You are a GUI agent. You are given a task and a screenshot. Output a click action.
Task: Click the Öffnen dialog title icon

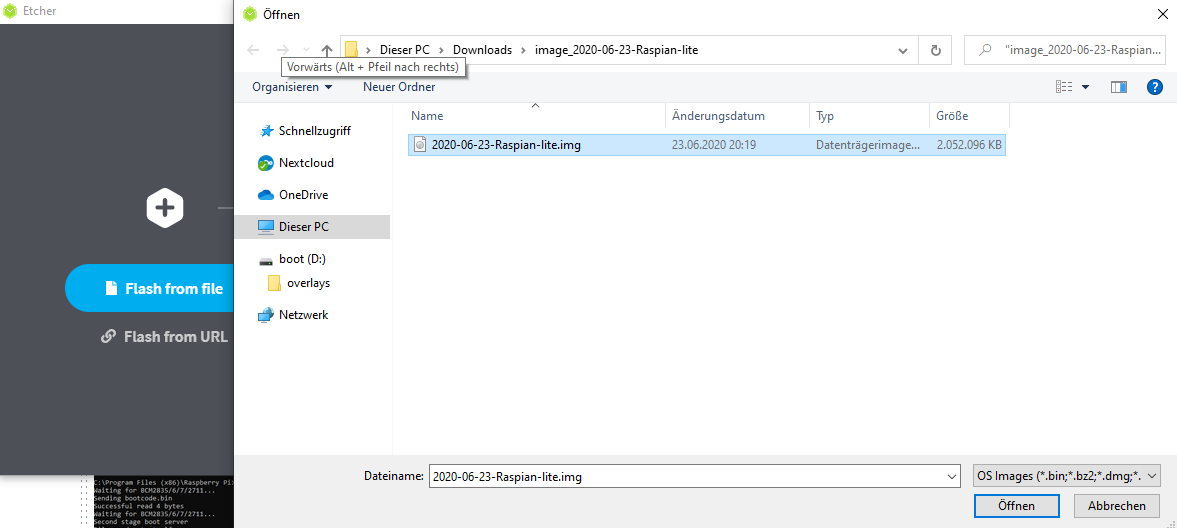[249, 14]
